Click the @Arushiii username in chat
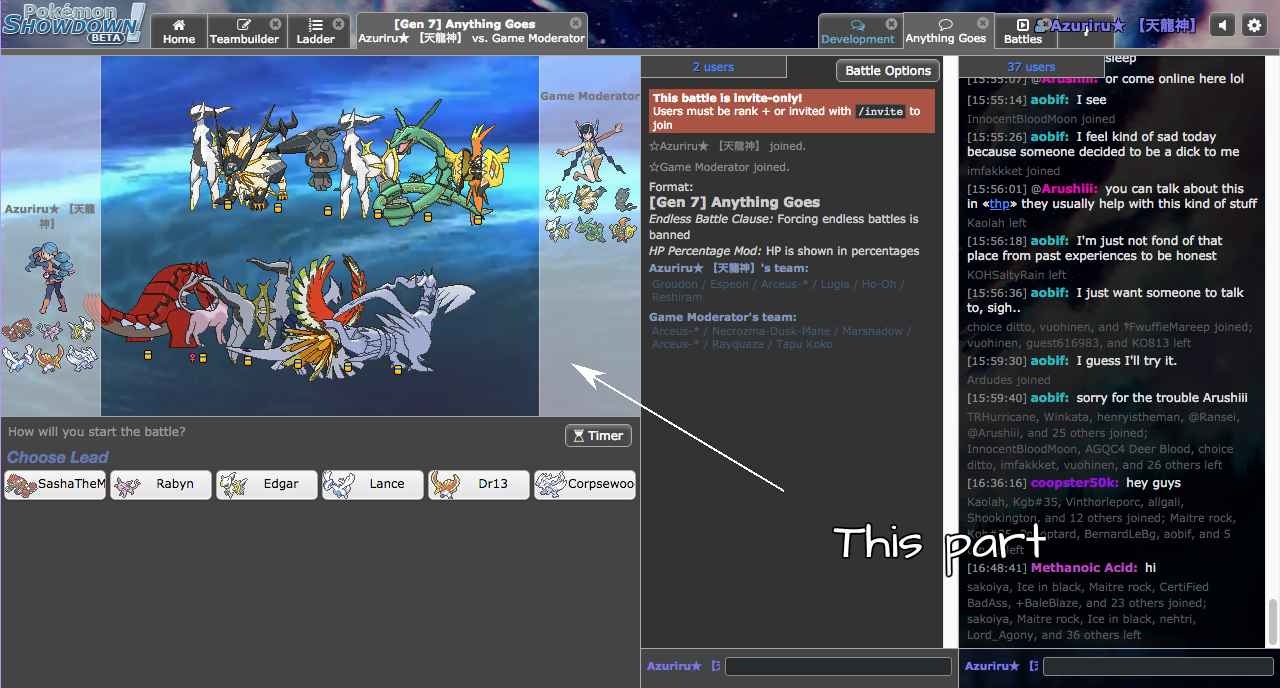 (1064, 188)
